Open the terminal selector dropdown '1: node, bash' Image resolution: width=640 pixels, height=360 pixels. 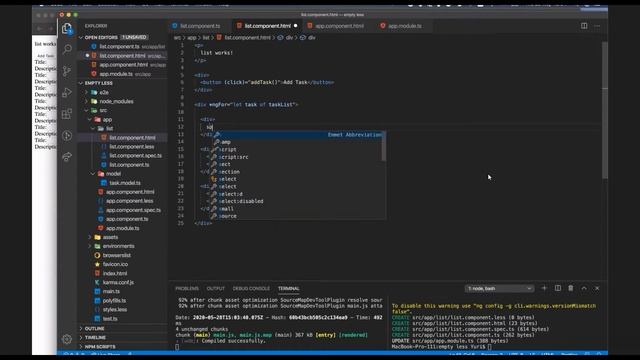pyautogui.click(x=499, y=289)
